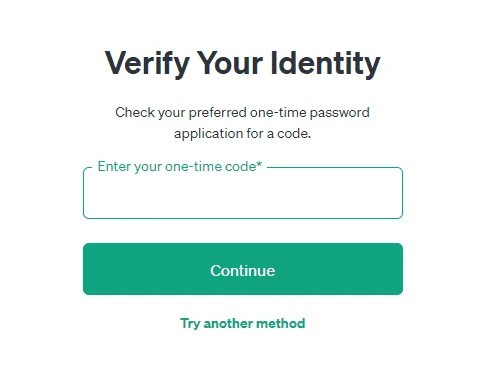Click the 'application for a code.' text line
This screenshot has width=488, height=378.
point(242,134)
